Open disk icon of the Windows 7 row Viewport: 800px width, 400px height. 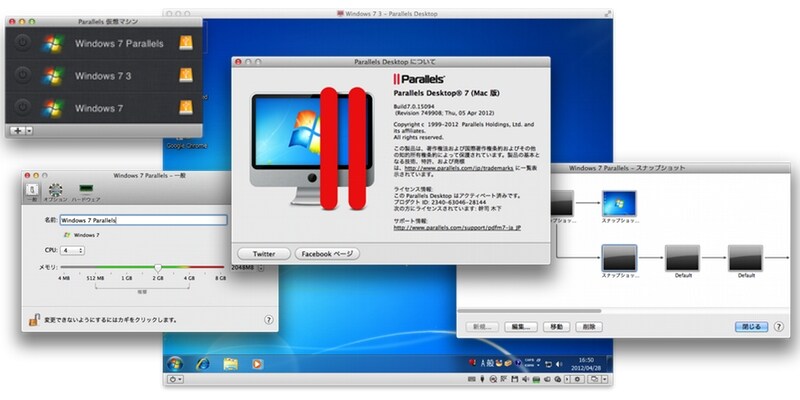pyautogui.click(x=186, y=108)
